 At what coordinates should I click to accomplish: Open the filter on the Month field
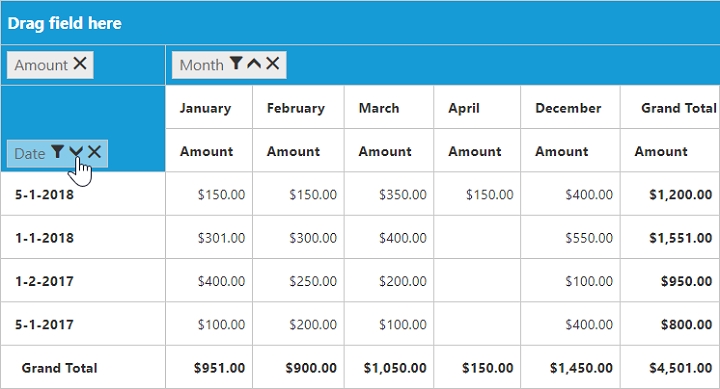click(x=236, y=63)
